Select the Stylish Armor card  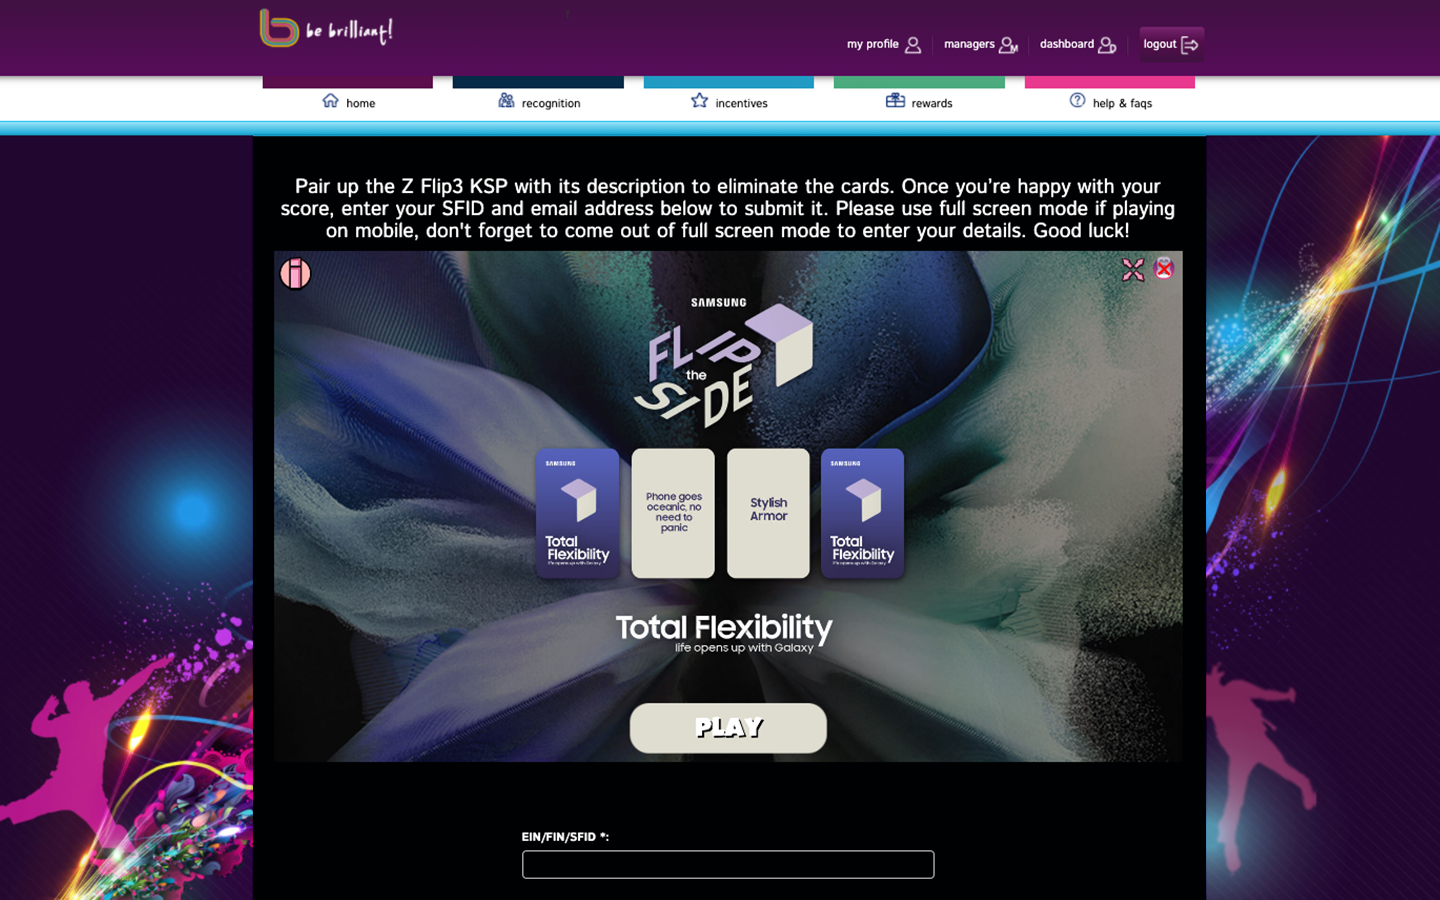(768, 513)
